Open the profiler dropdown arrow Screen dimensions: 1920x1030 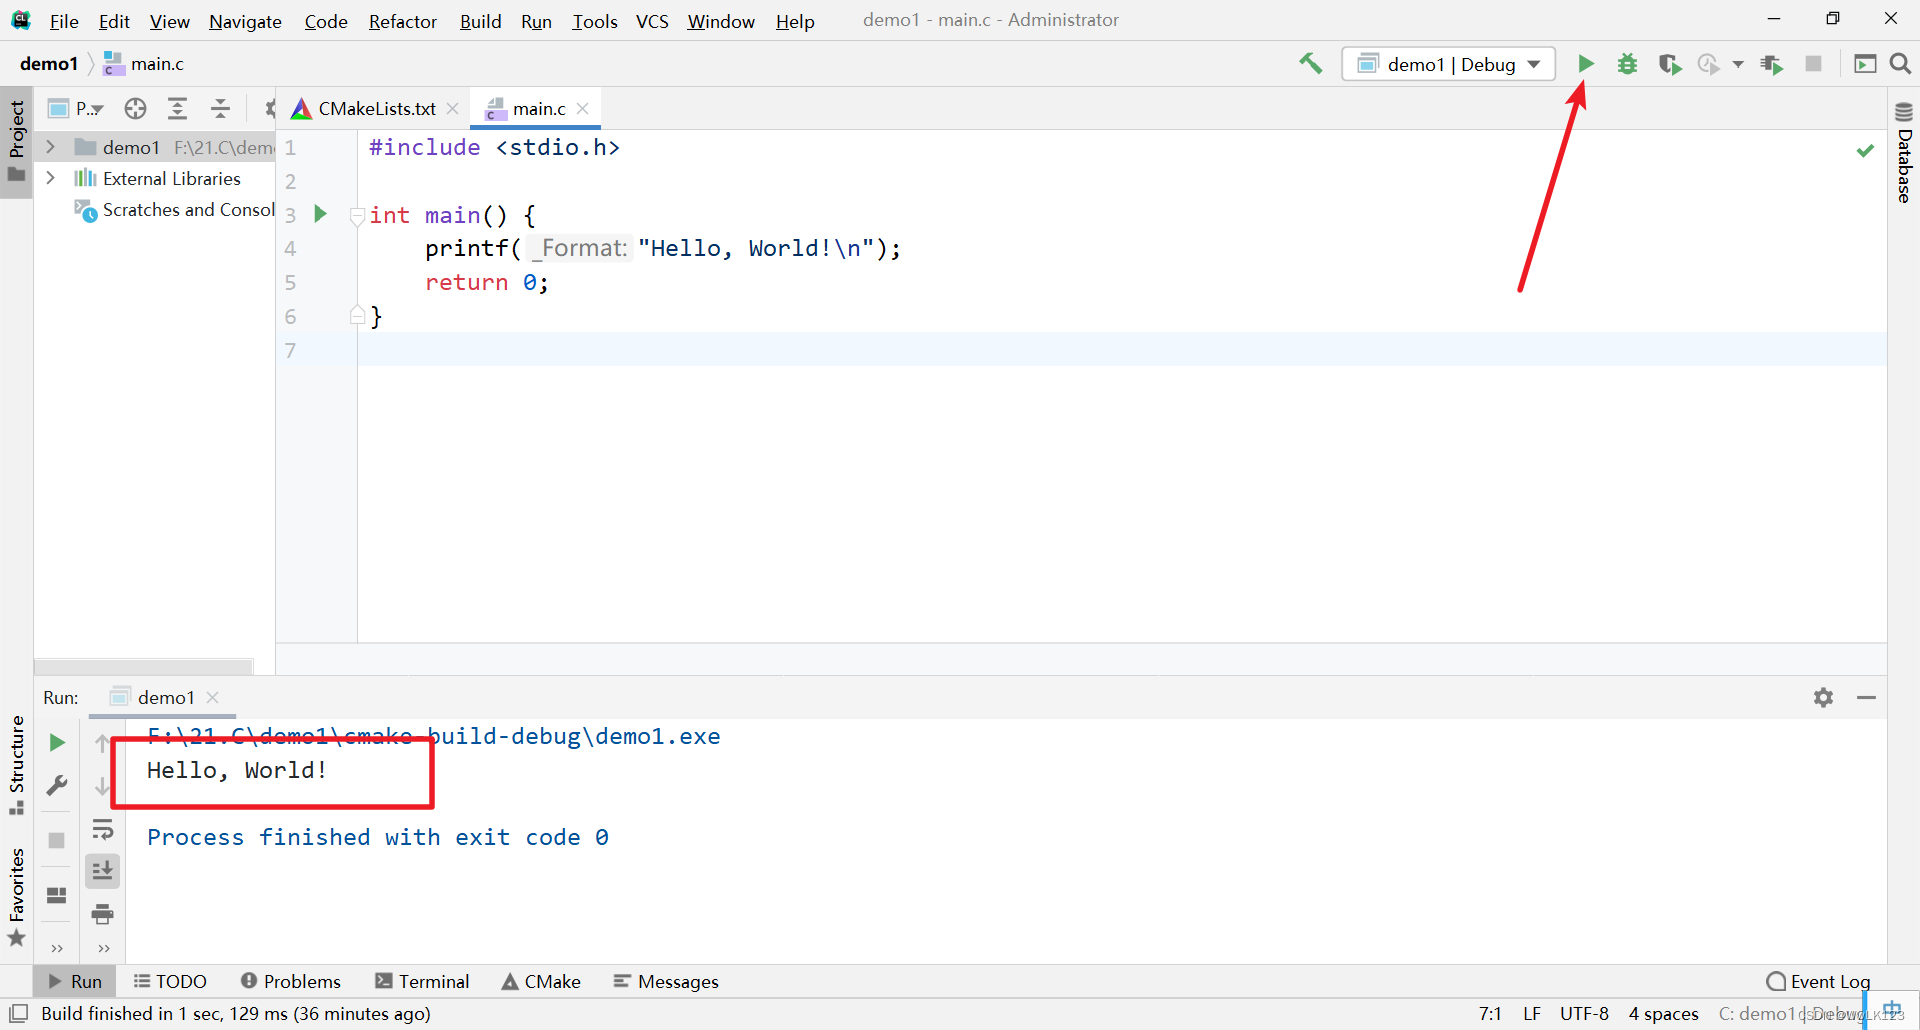click(1738, 64)
